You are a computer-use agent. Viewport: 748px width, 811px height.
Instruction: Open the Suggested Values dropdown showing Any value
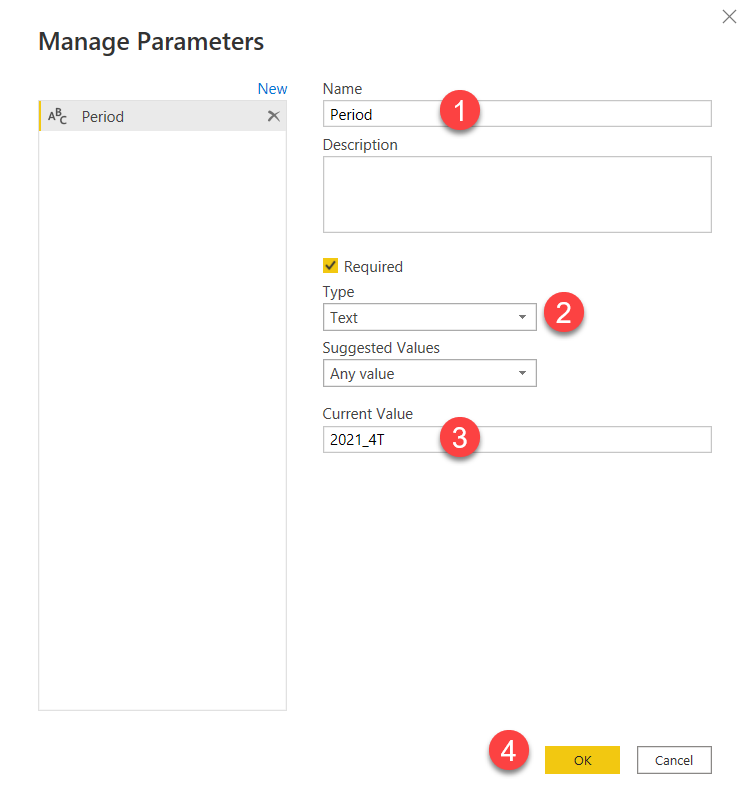click(x=420, y=374)
